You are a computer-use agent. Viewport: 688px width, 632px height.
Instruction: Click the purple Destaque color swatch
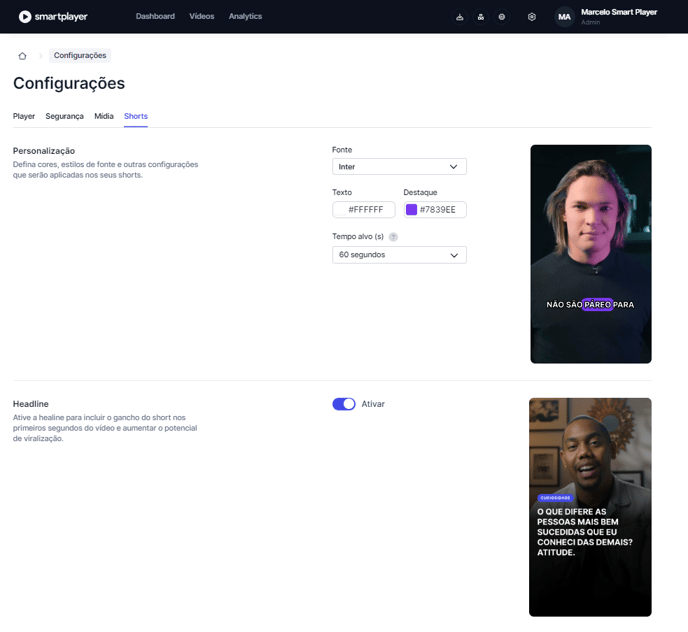tap(411, 210)
